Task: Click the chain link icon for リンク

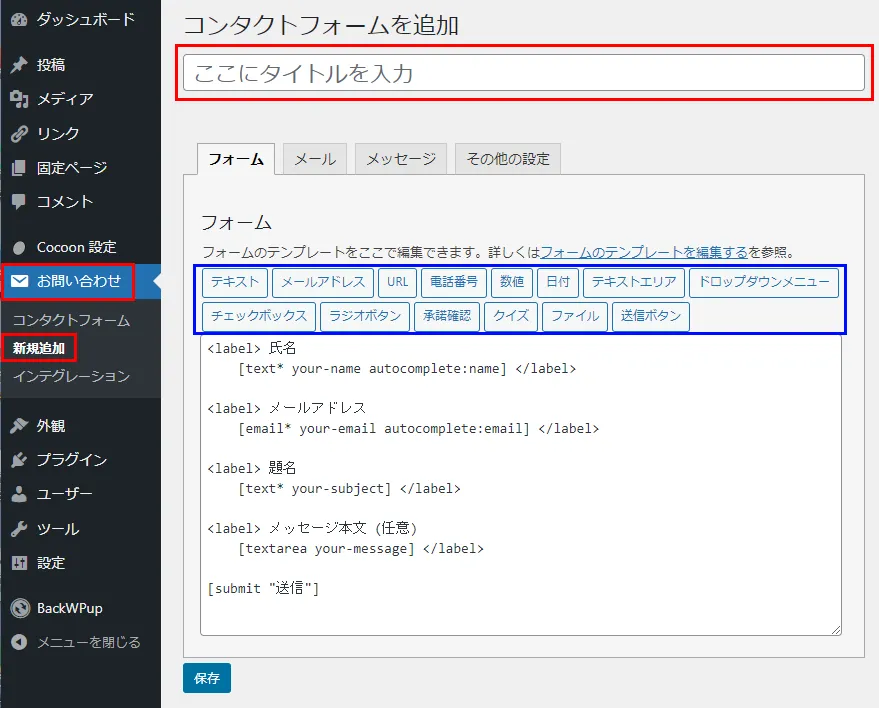Action: pyautogui.click(x=19, y=134)
